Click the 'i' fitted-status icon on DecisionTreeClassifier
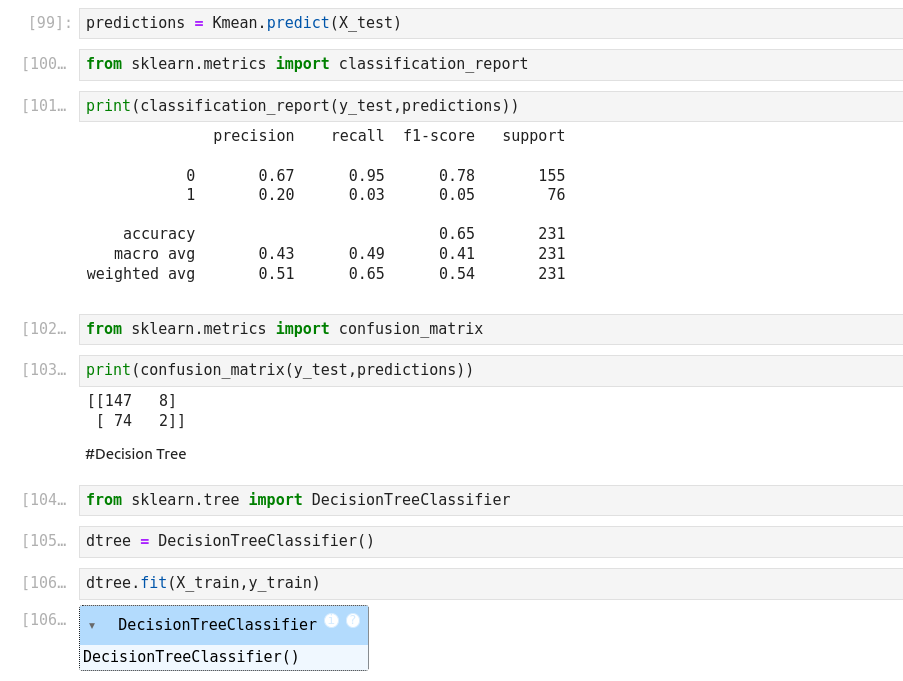903x681 pixels. 332,621
